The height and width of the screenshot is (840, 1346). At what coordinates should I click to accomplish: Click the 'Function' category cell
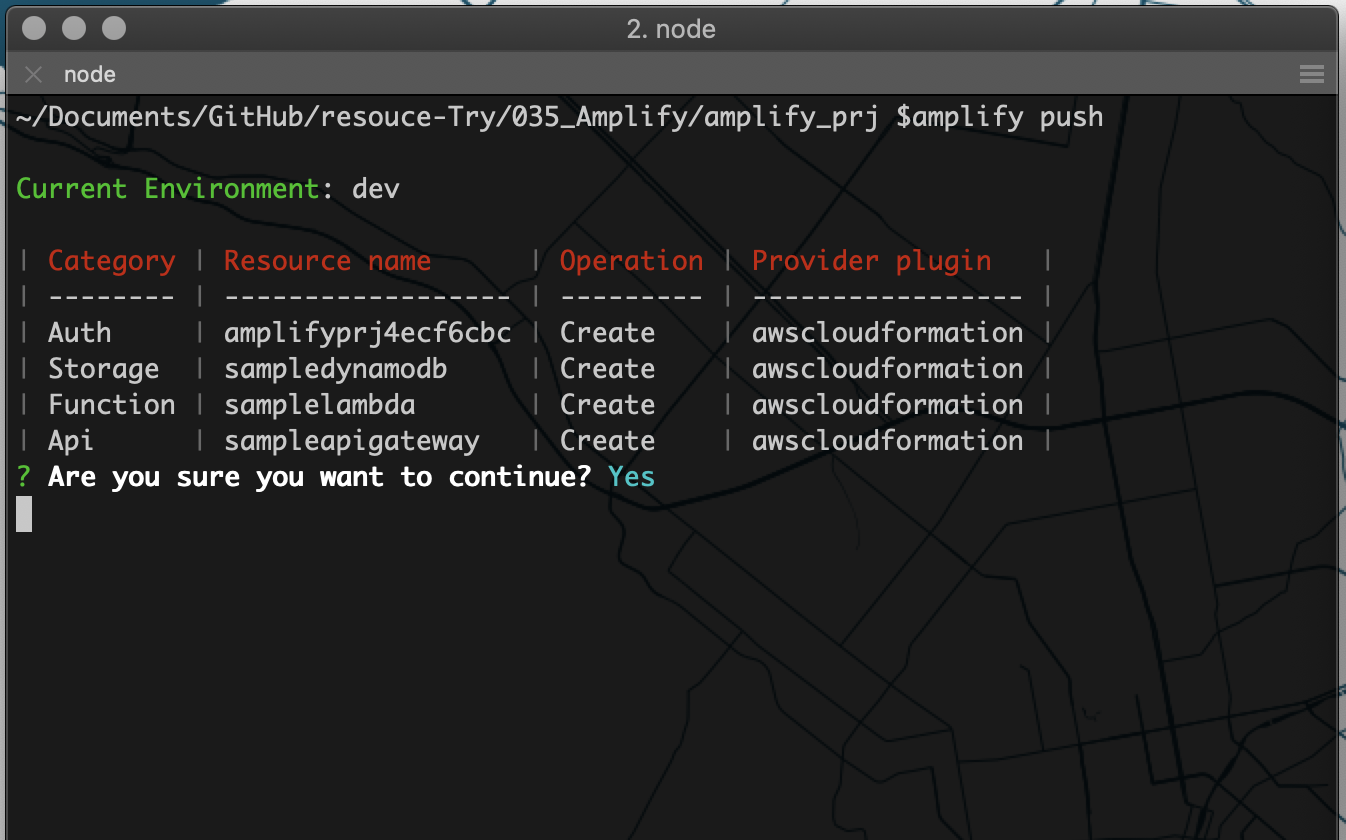pos(112,405)
